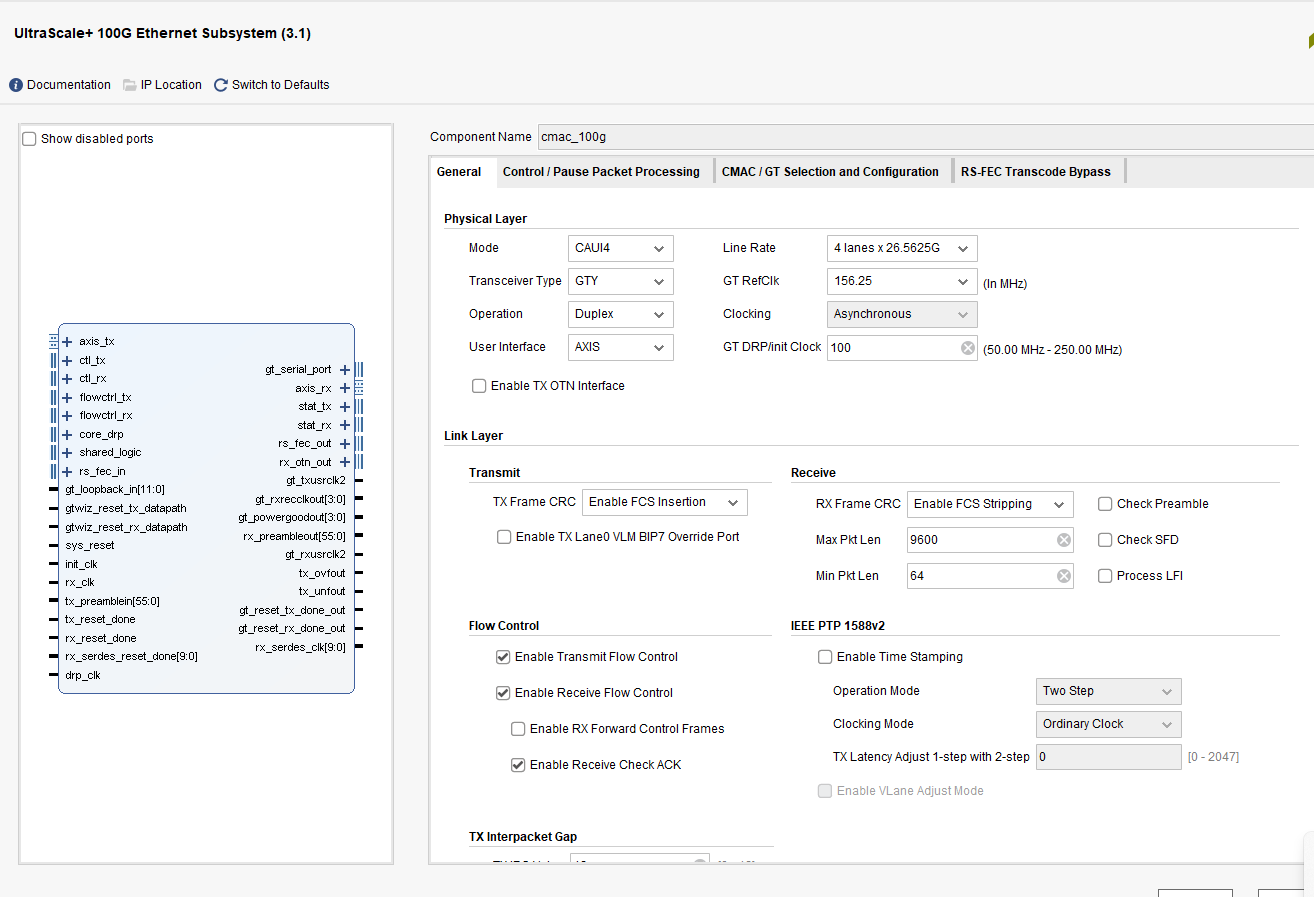This screenshot has height=897, width=1314.
Task: Open the Line Rate dropdown
Action: click(x=902, y=248)
